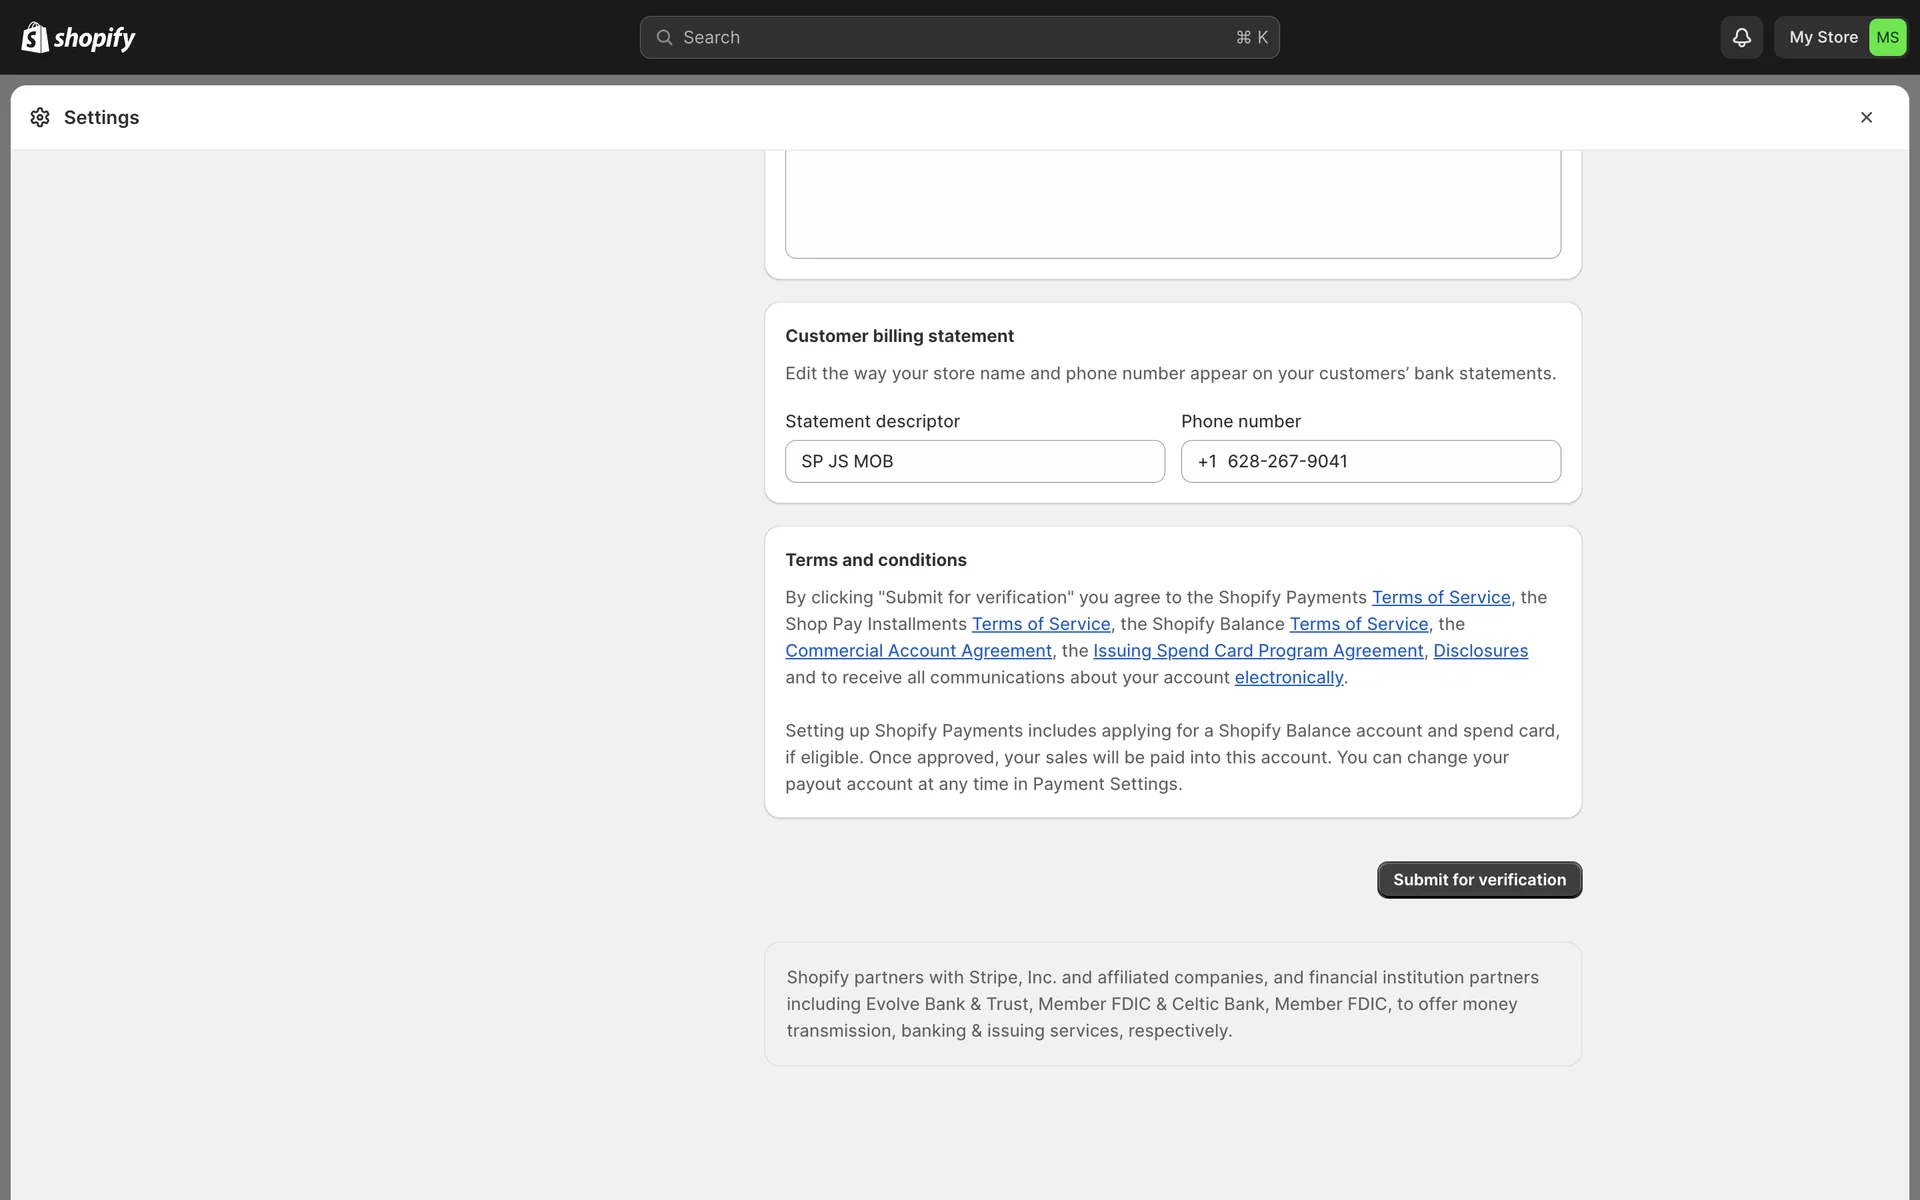Click the Settings gear icon
The image size is (1920, 1200).
point(40,117)
